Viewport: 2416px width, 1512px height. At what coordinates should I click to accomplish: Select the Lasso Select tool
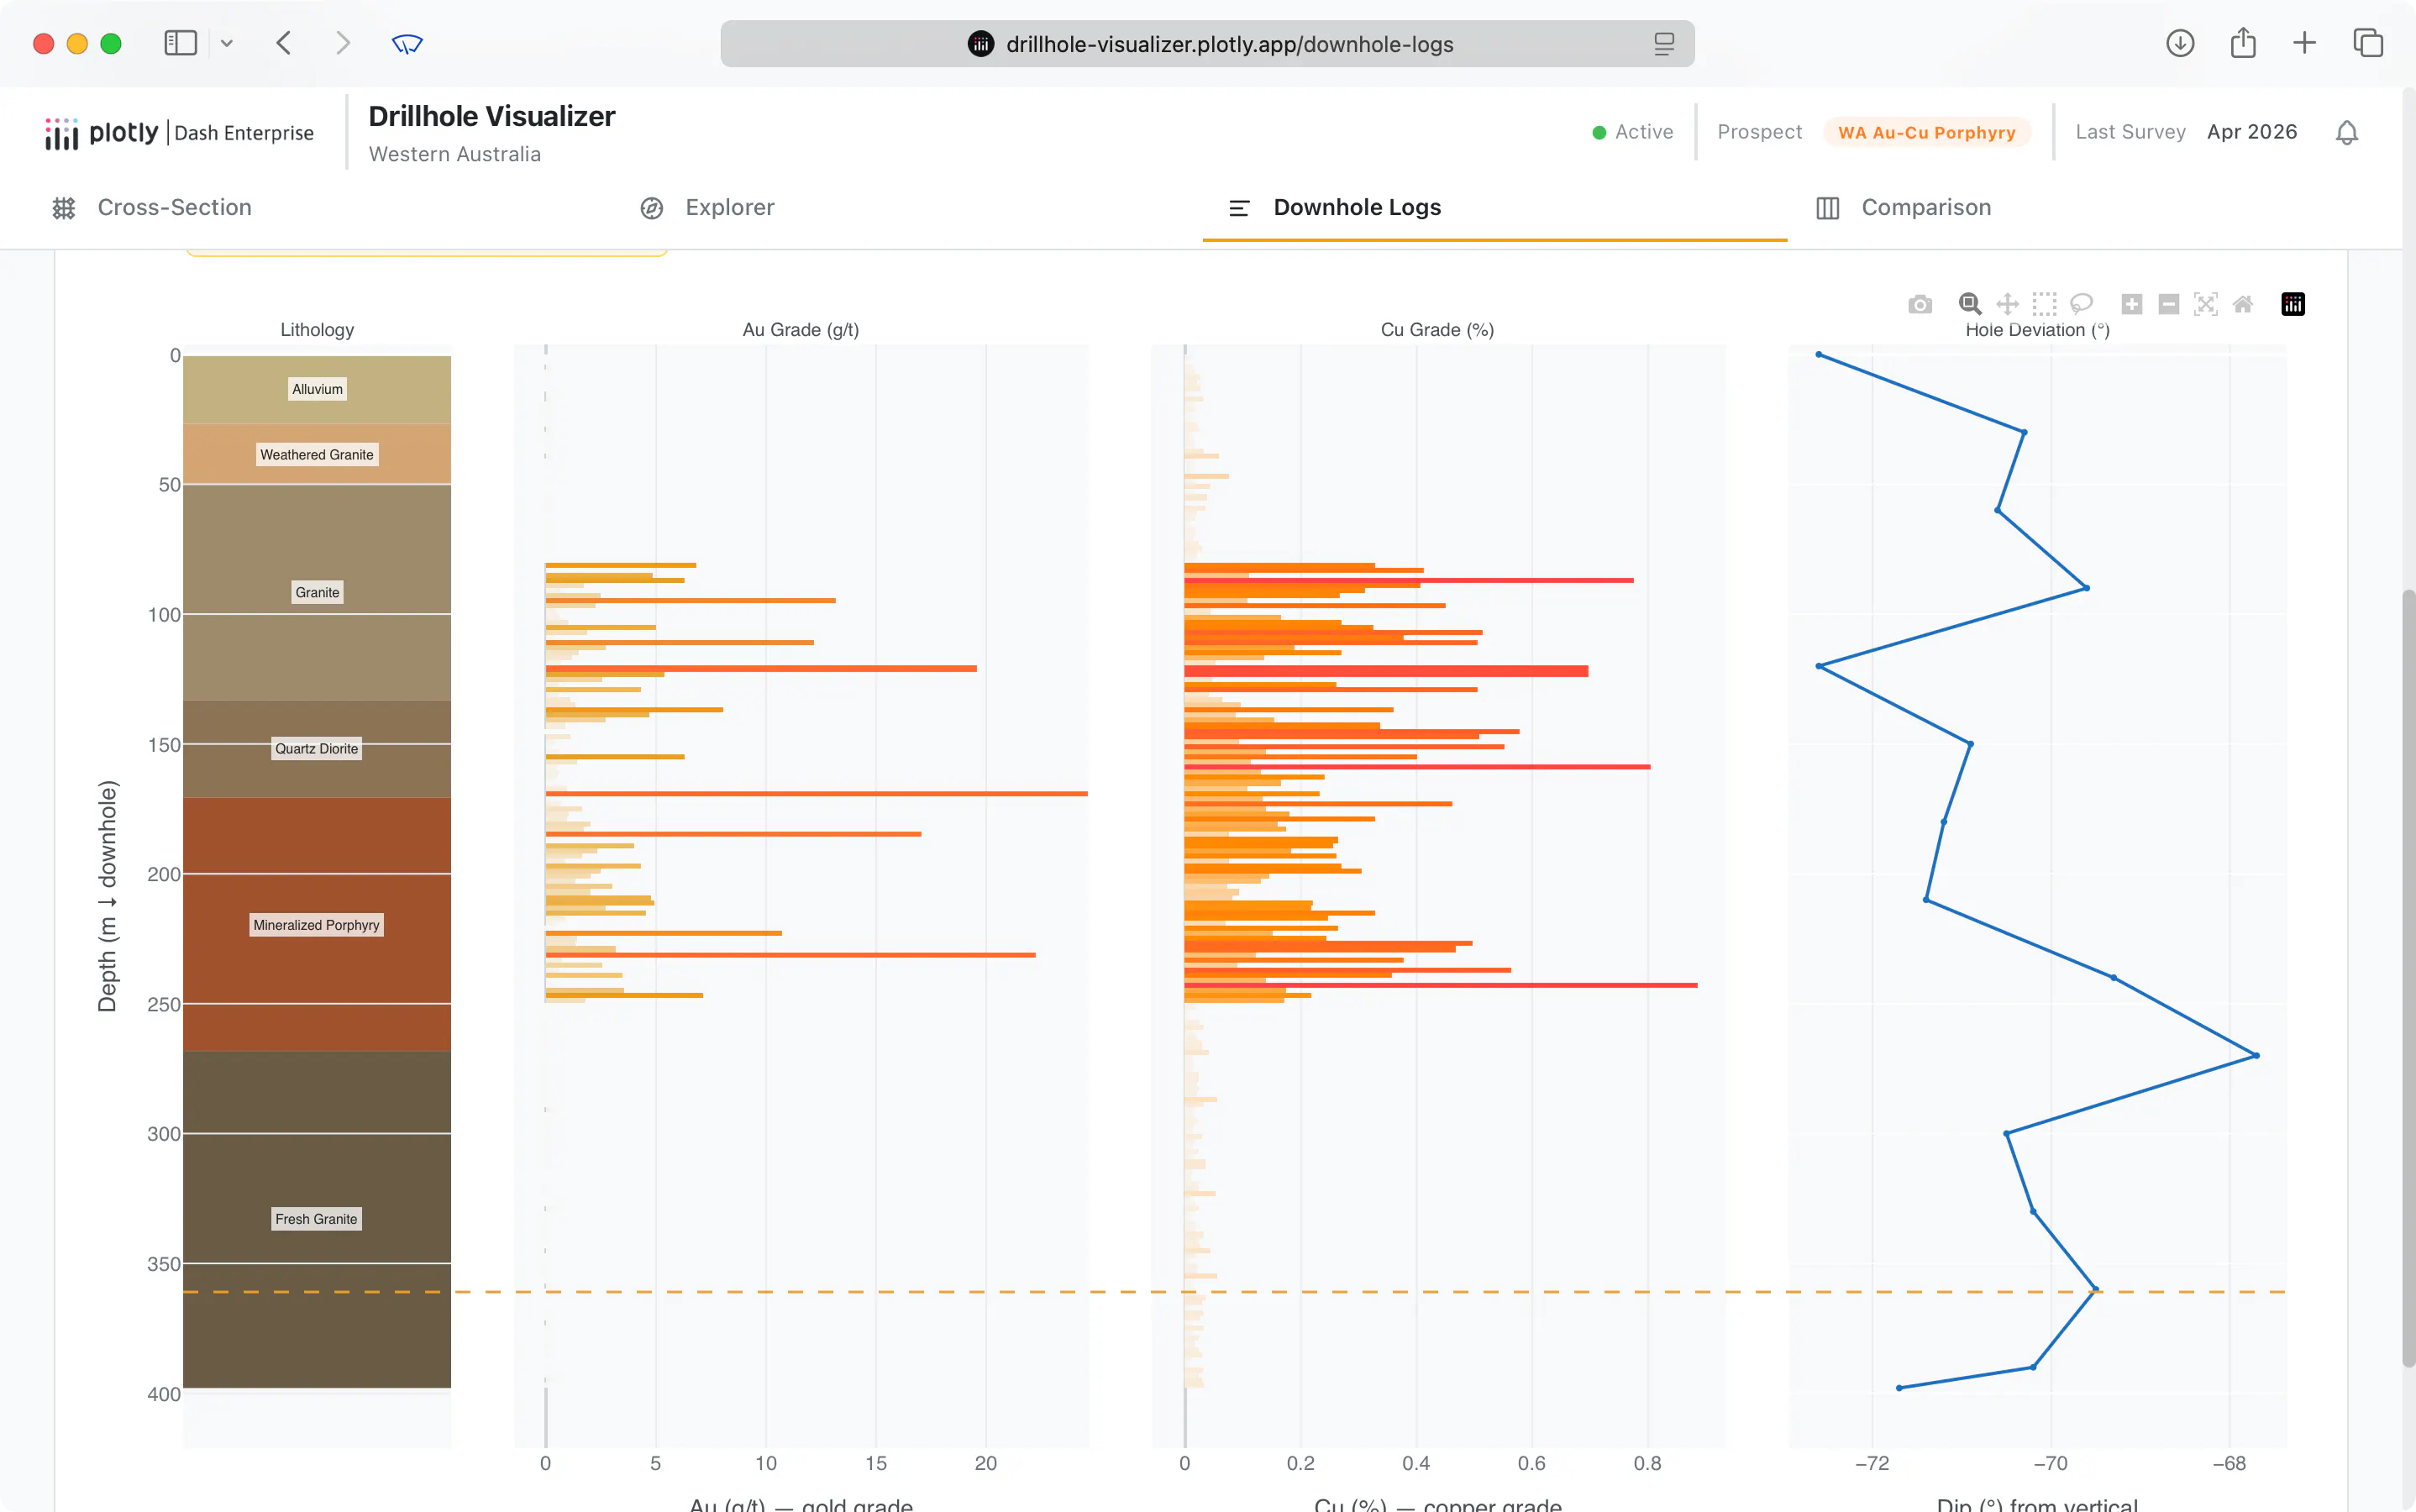pyautogui.click(x=2081, y=304)
